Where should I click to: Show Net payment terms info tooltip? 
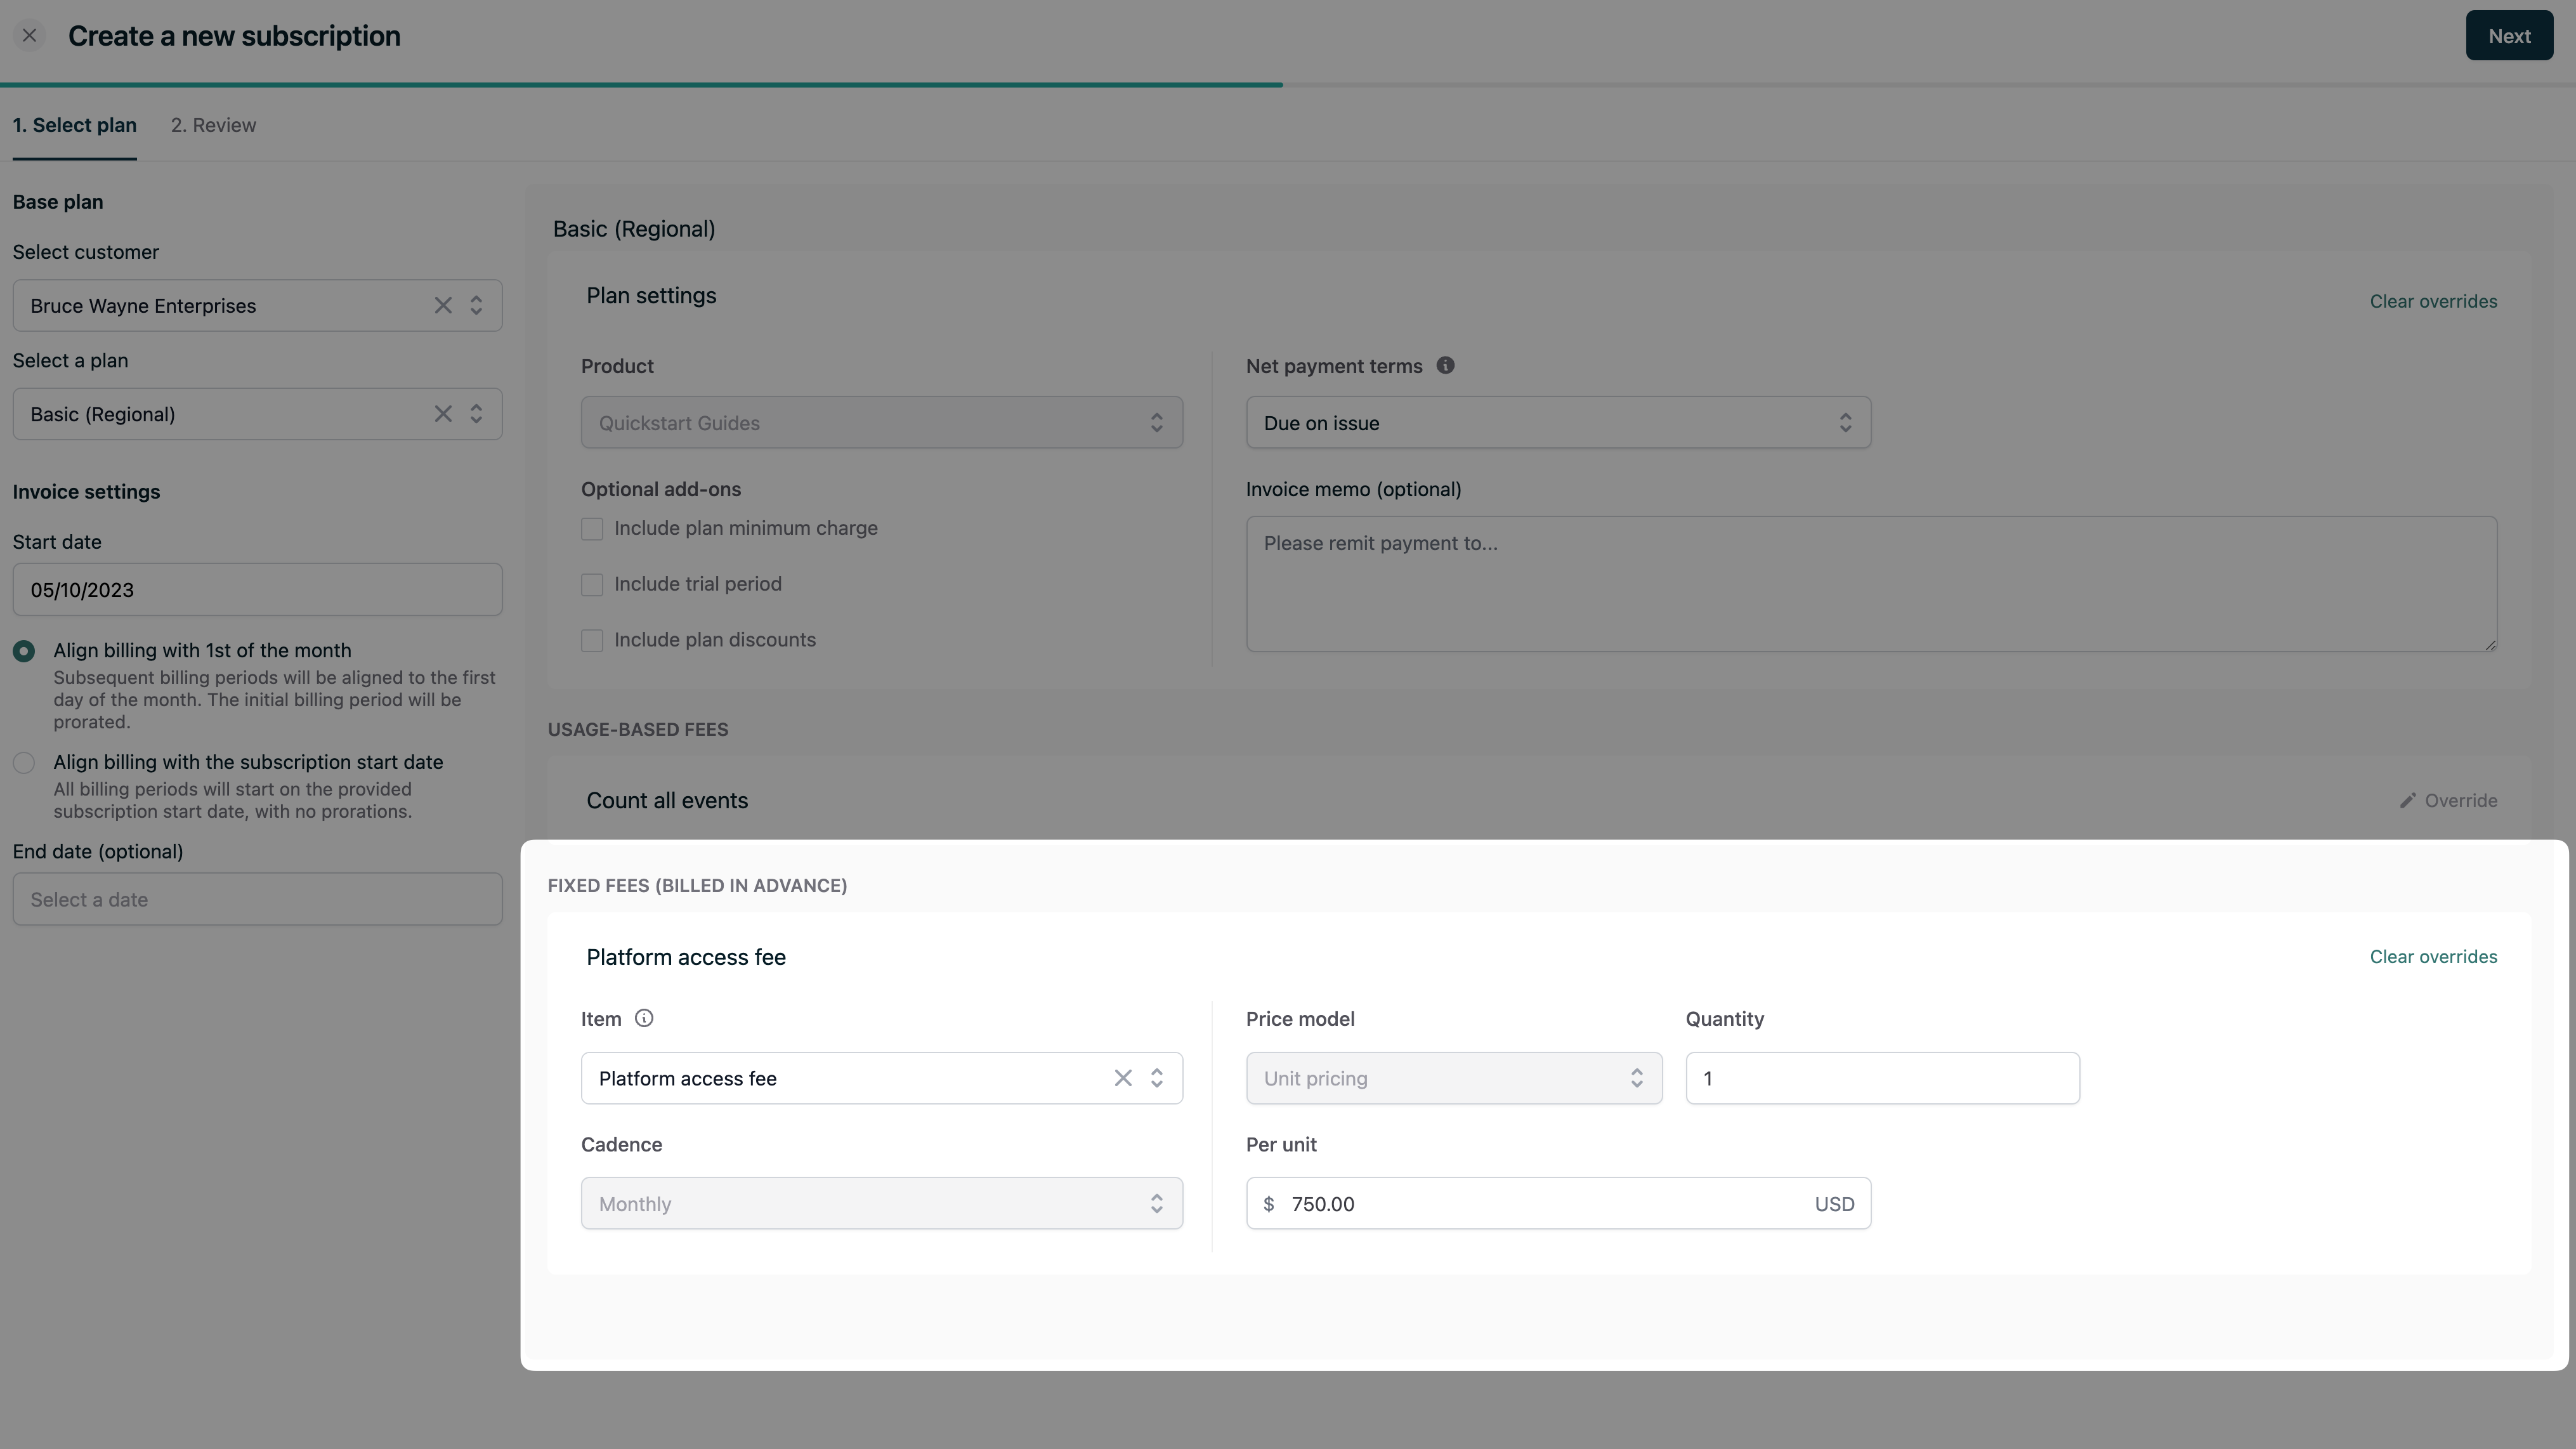[x=1445, y=366]
